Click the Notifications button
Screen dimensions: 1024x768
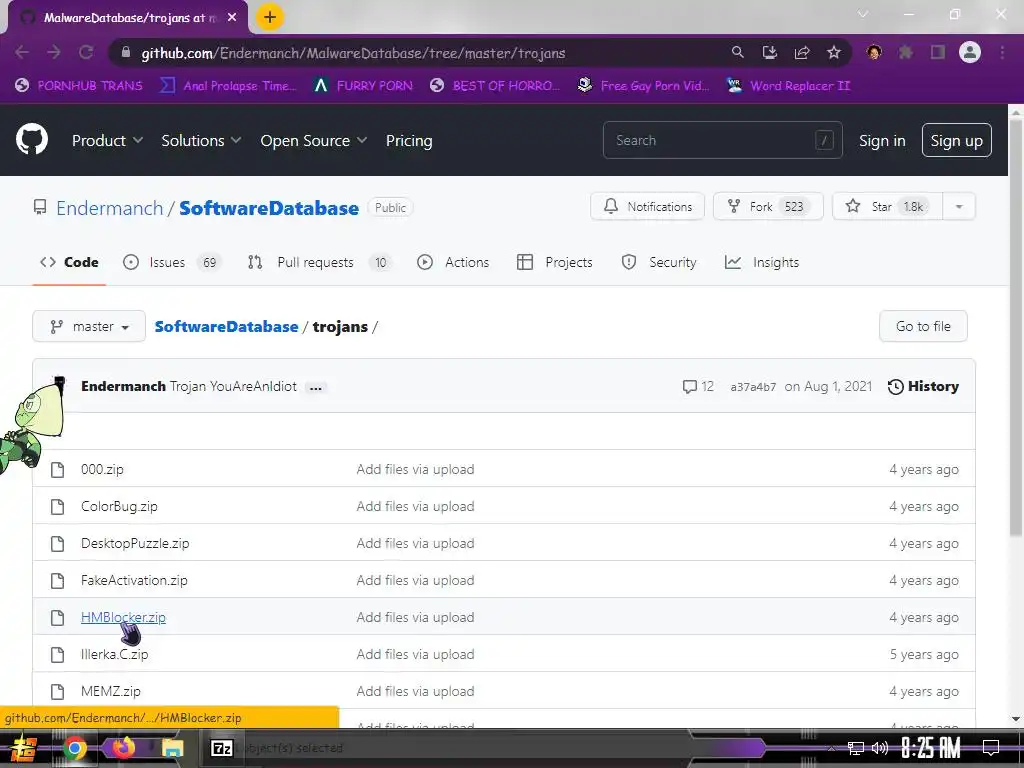pos(647,206)
